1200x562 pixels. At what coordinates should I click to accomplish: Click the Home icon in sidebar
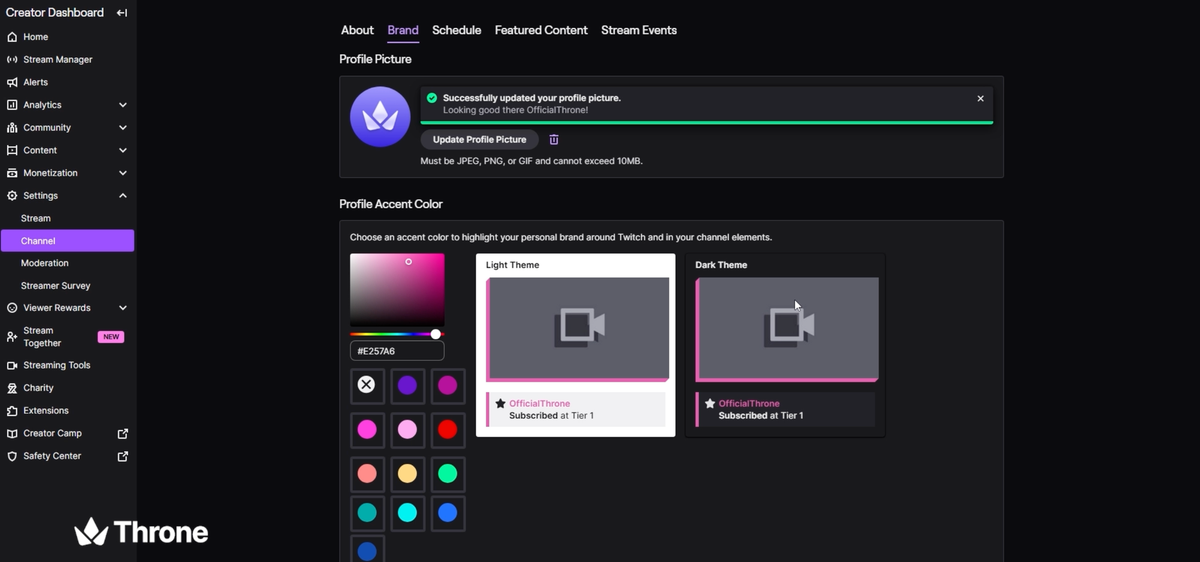click(12, 37)
